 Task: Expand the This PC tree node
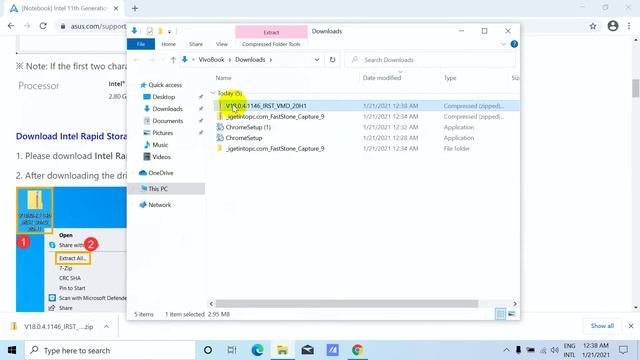134,189
